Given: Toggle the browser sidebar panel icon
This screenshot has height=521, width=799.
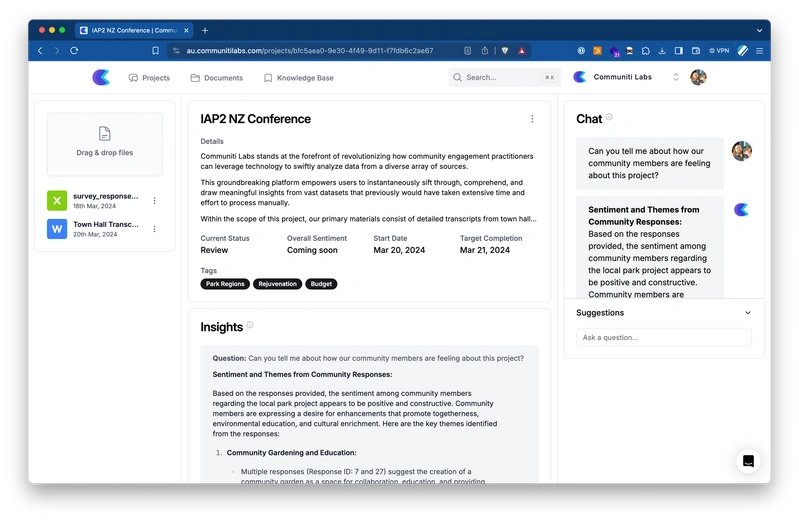Looking at the screenshot, I should click(x=679, y=50).
